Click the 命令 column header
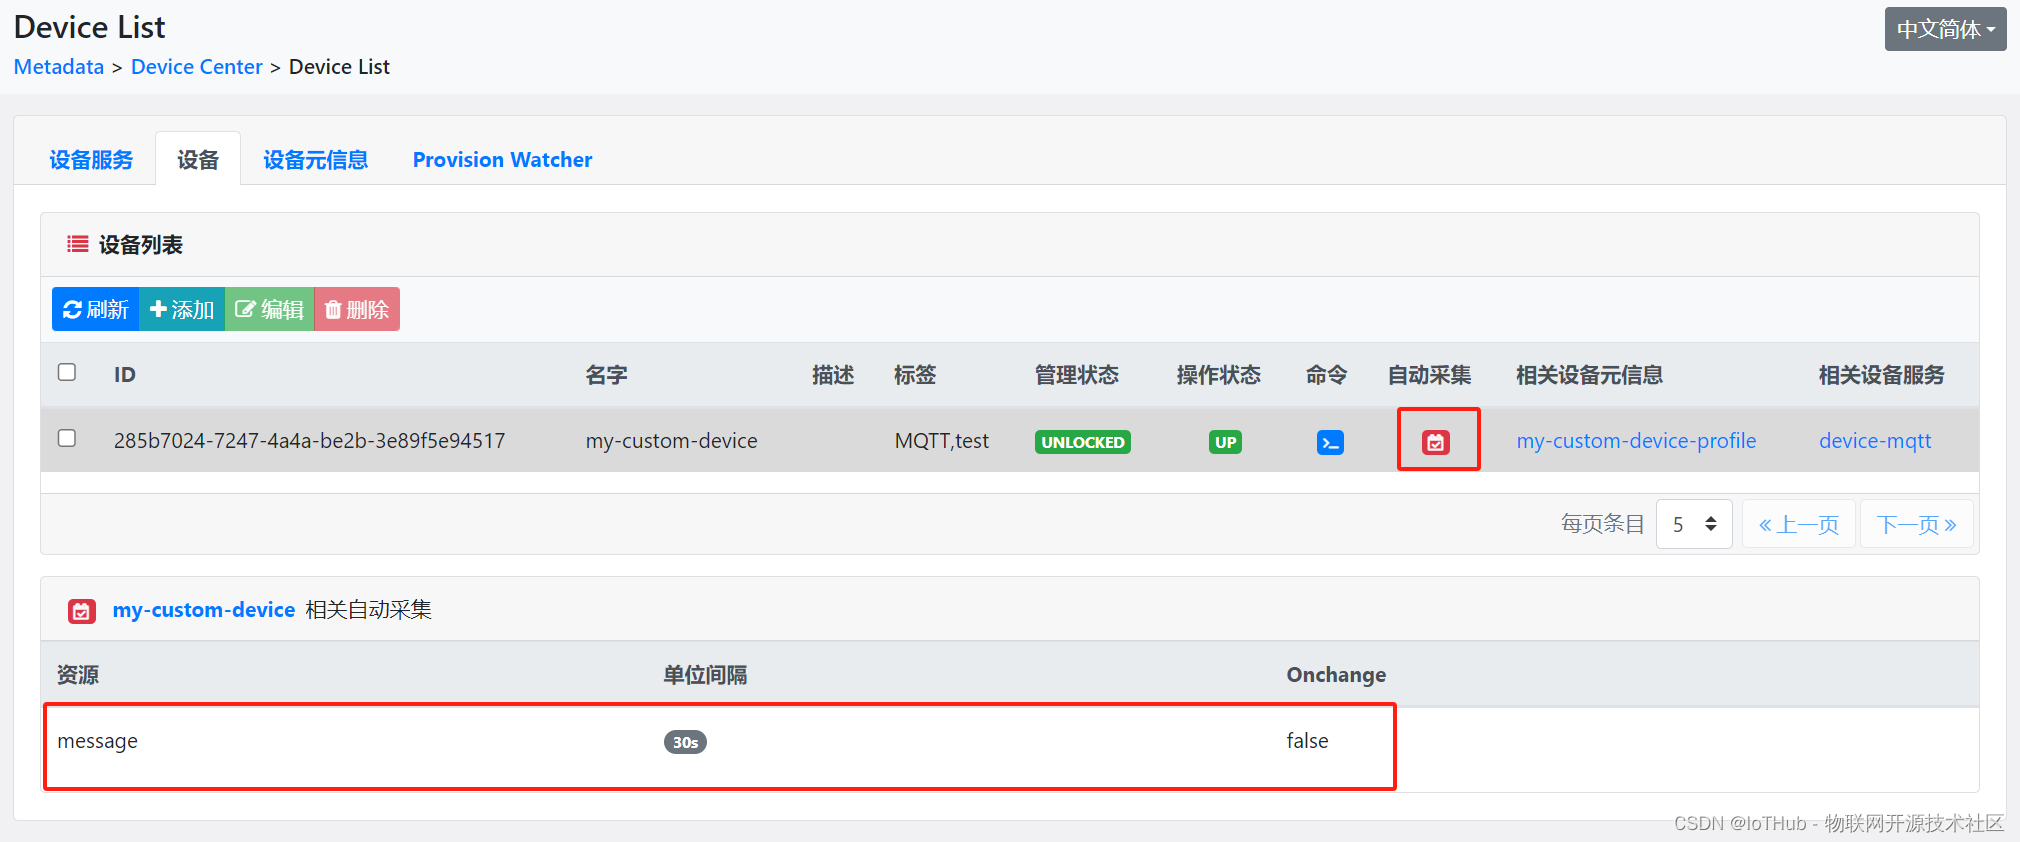The height and width of the screenshot is (842, 2020). 1327,375
